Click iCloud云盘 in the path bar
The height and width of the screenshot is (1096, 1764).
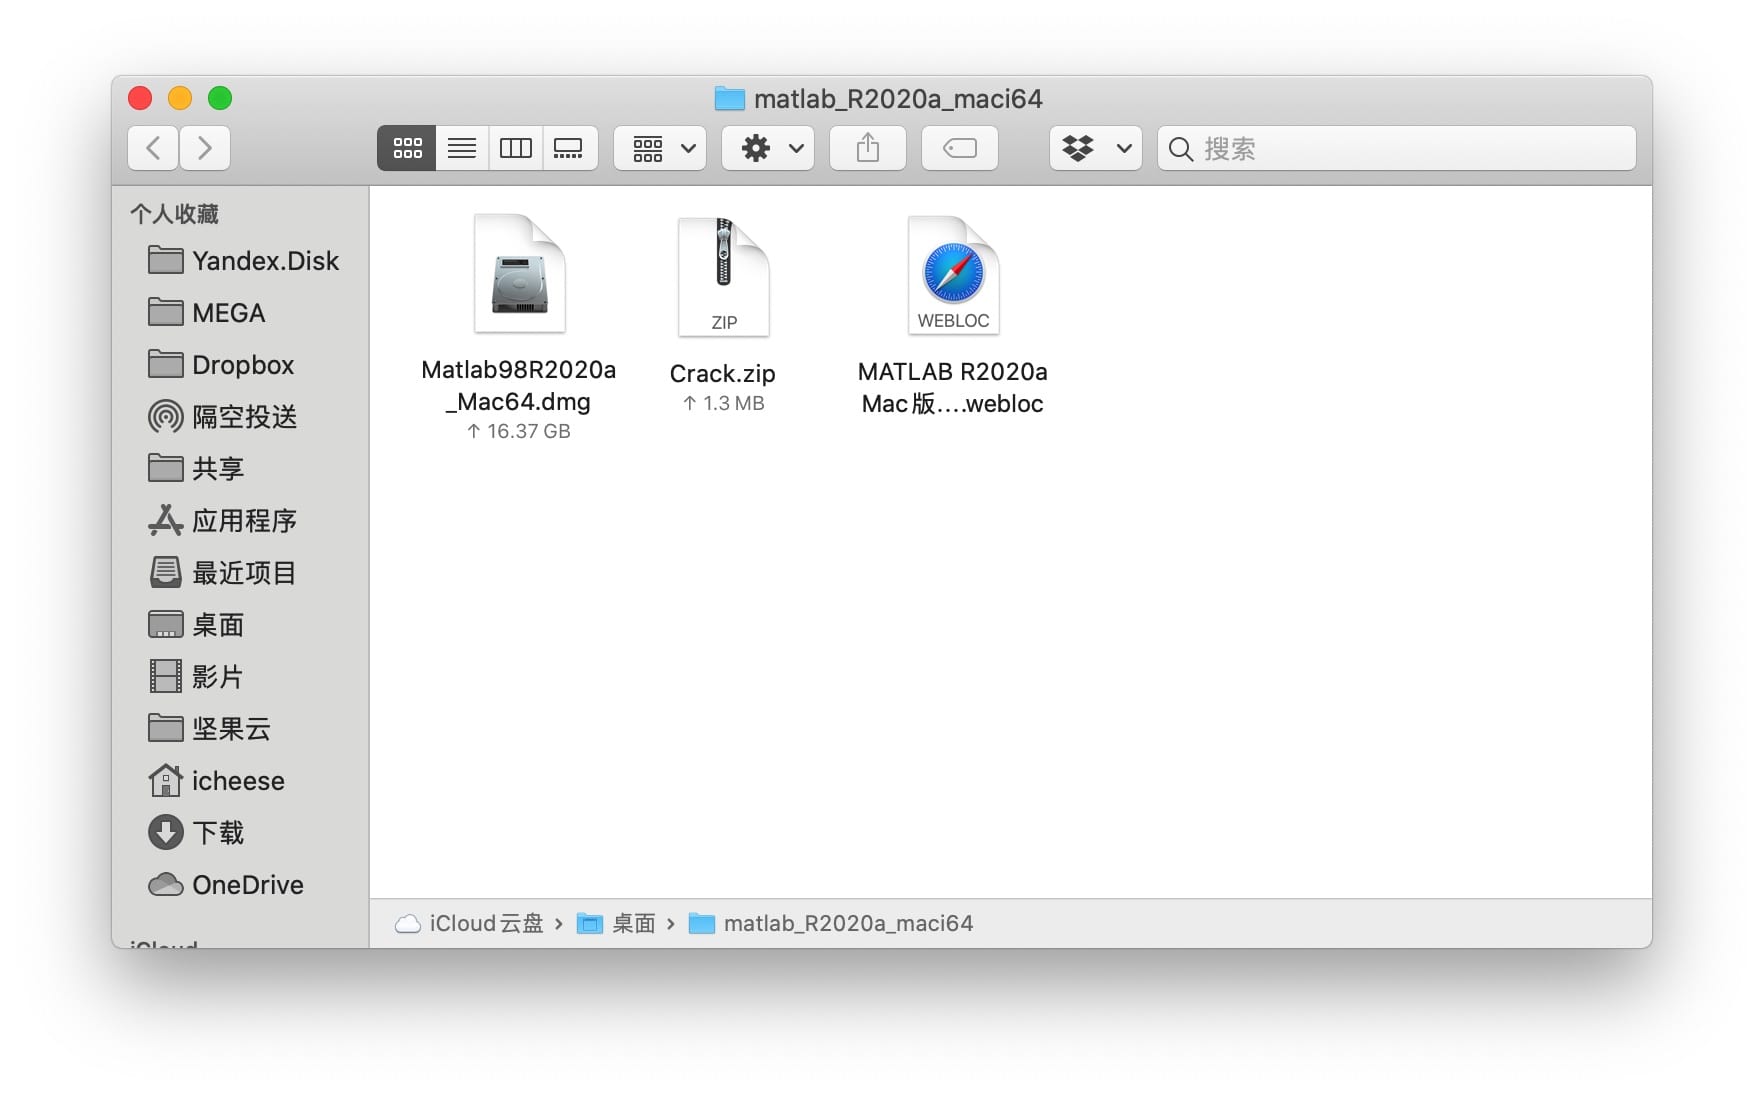(470, 923)
